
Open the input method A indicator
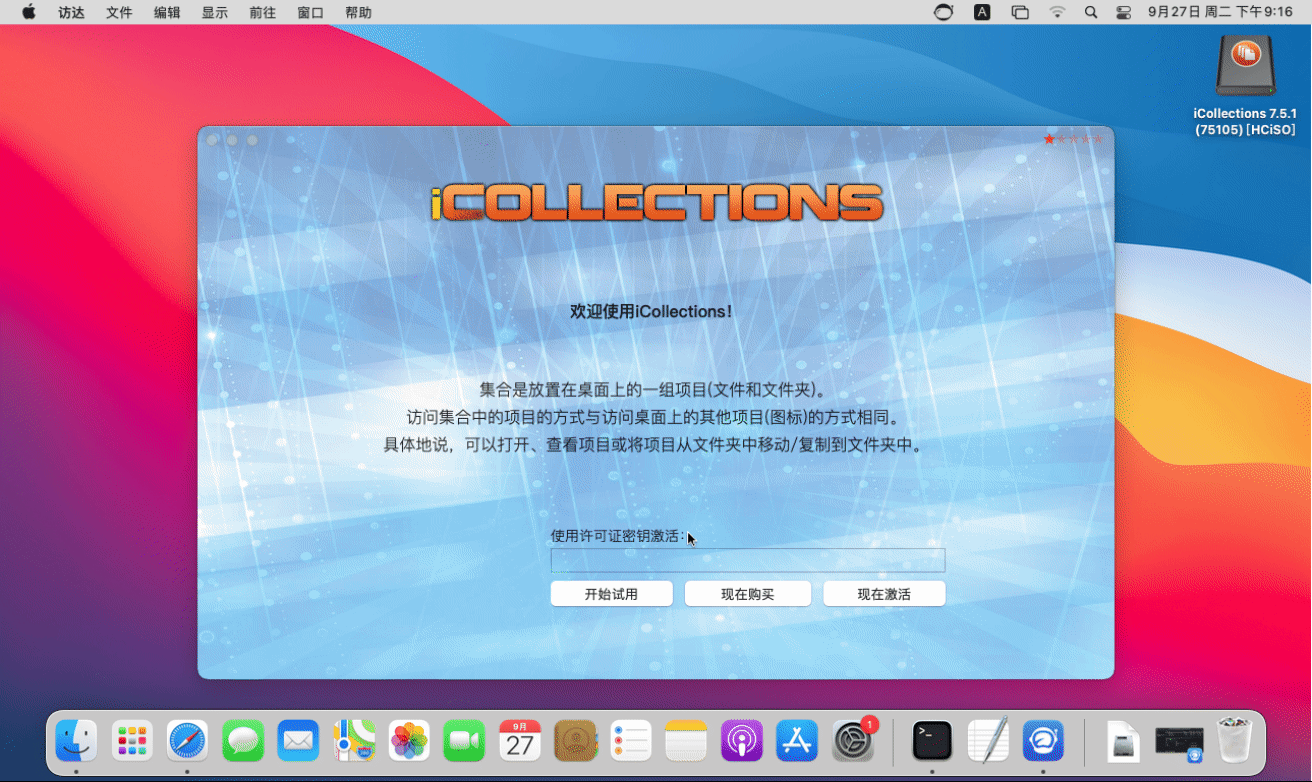pyautogui.click(x=982, y=12)
